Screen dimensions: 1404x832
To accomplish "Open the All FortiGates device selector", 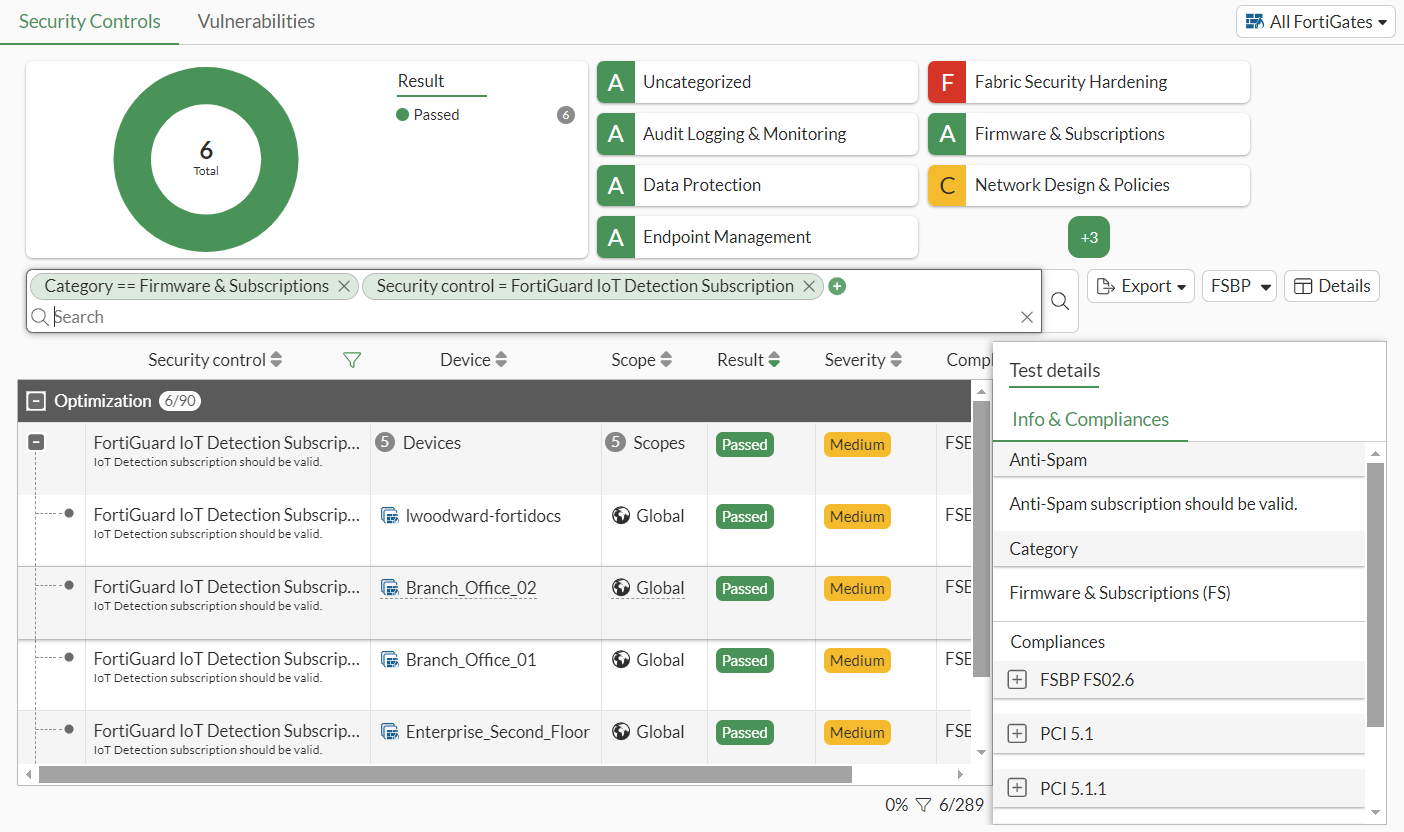I will point(1315,21).
